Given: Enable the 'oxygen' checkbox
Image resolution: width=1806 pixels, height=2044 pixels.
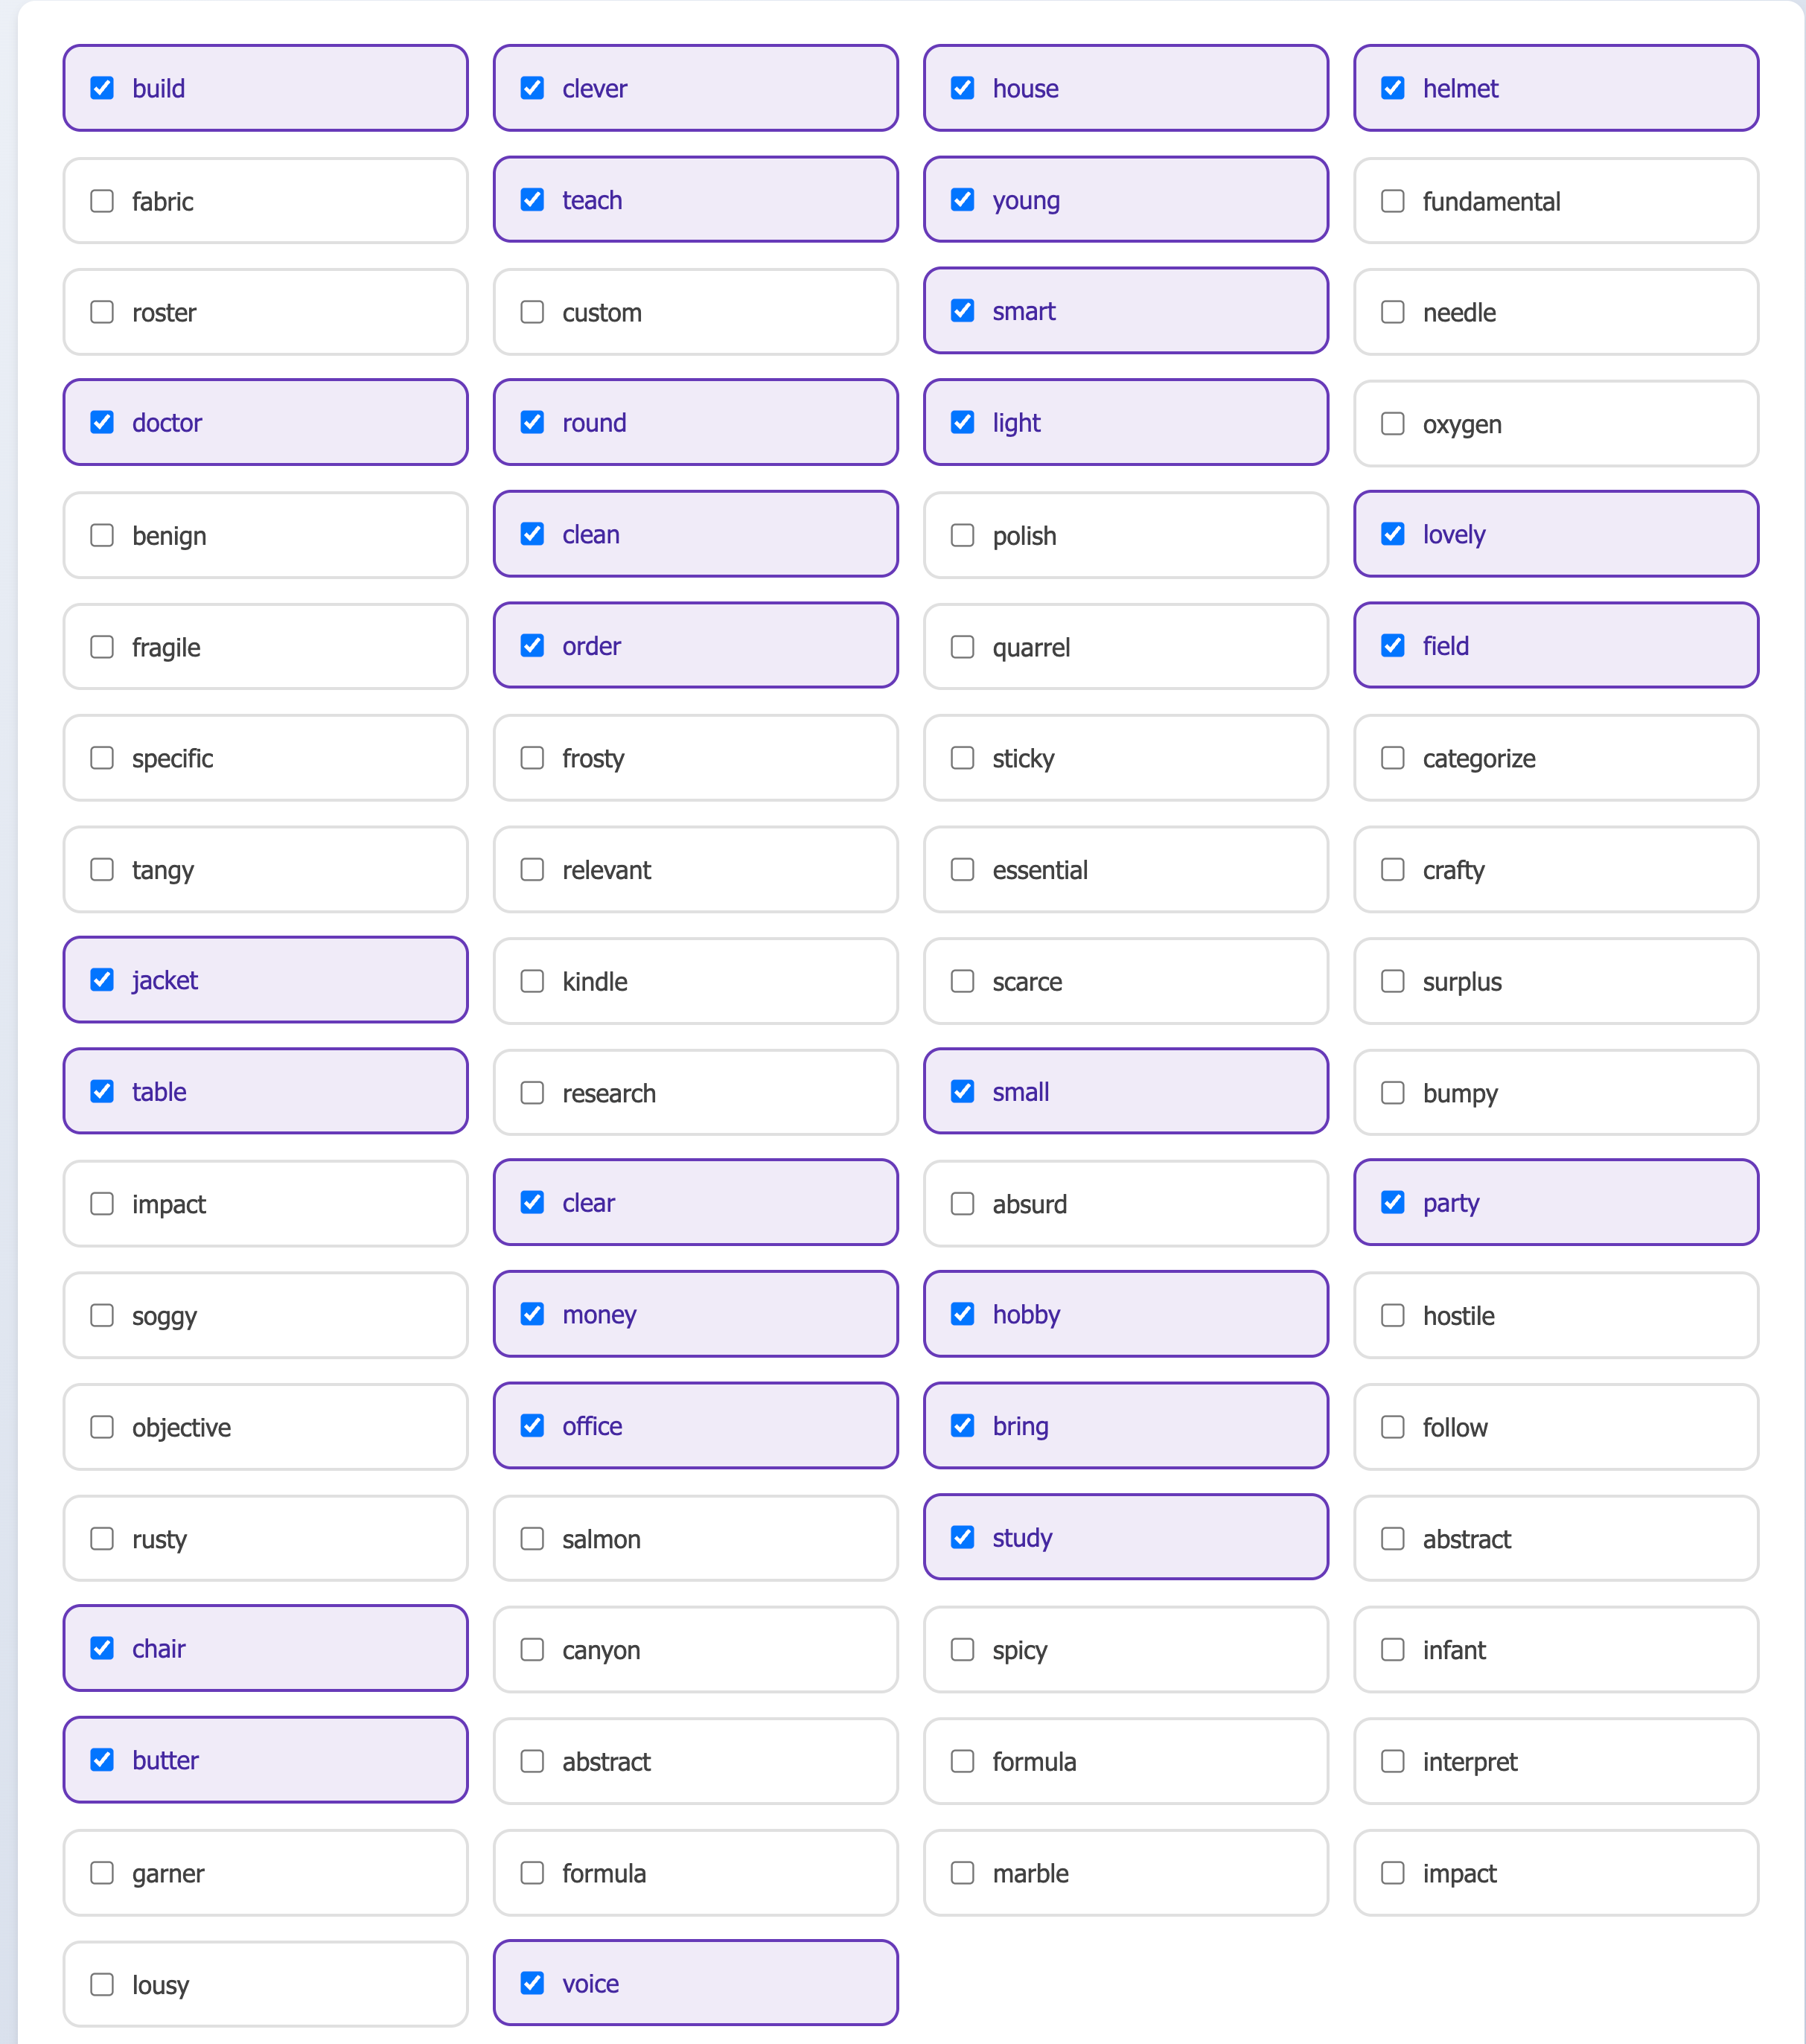Looking at the screenshot, I should coord(1392,424).
